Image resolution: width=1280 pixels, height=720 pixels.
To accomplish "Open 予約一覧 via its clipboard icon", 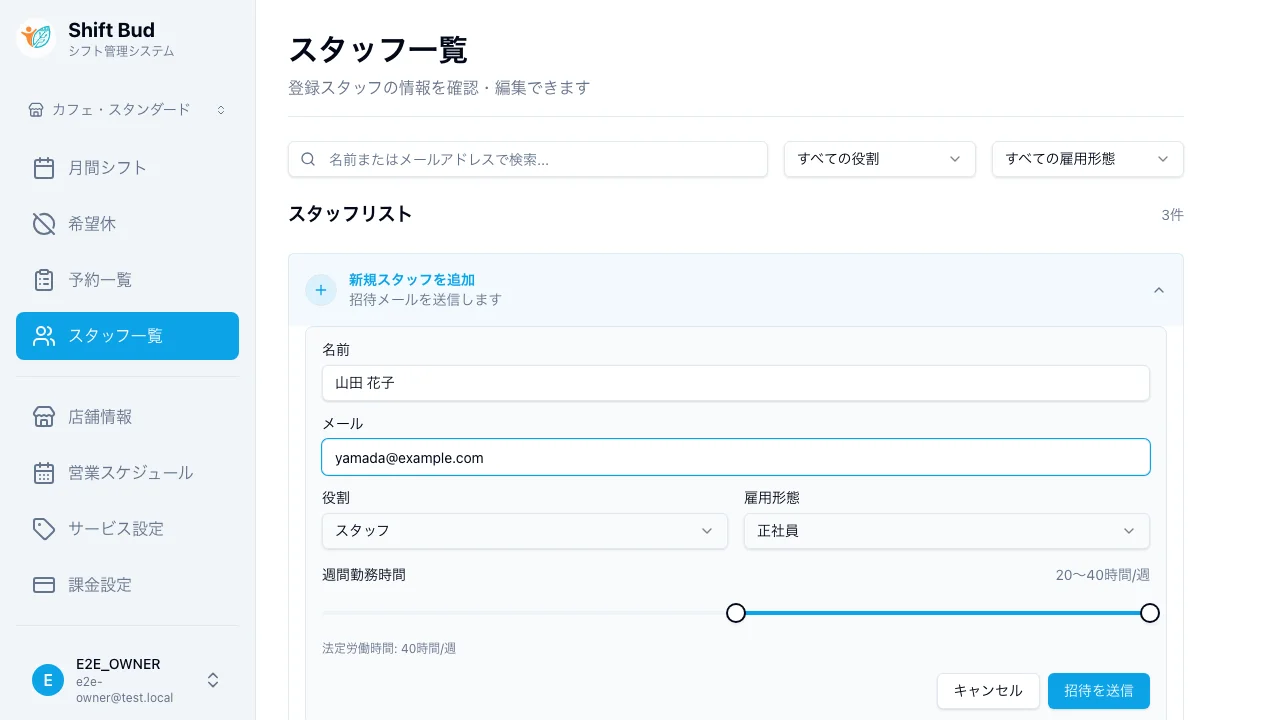I will point(44,280).
